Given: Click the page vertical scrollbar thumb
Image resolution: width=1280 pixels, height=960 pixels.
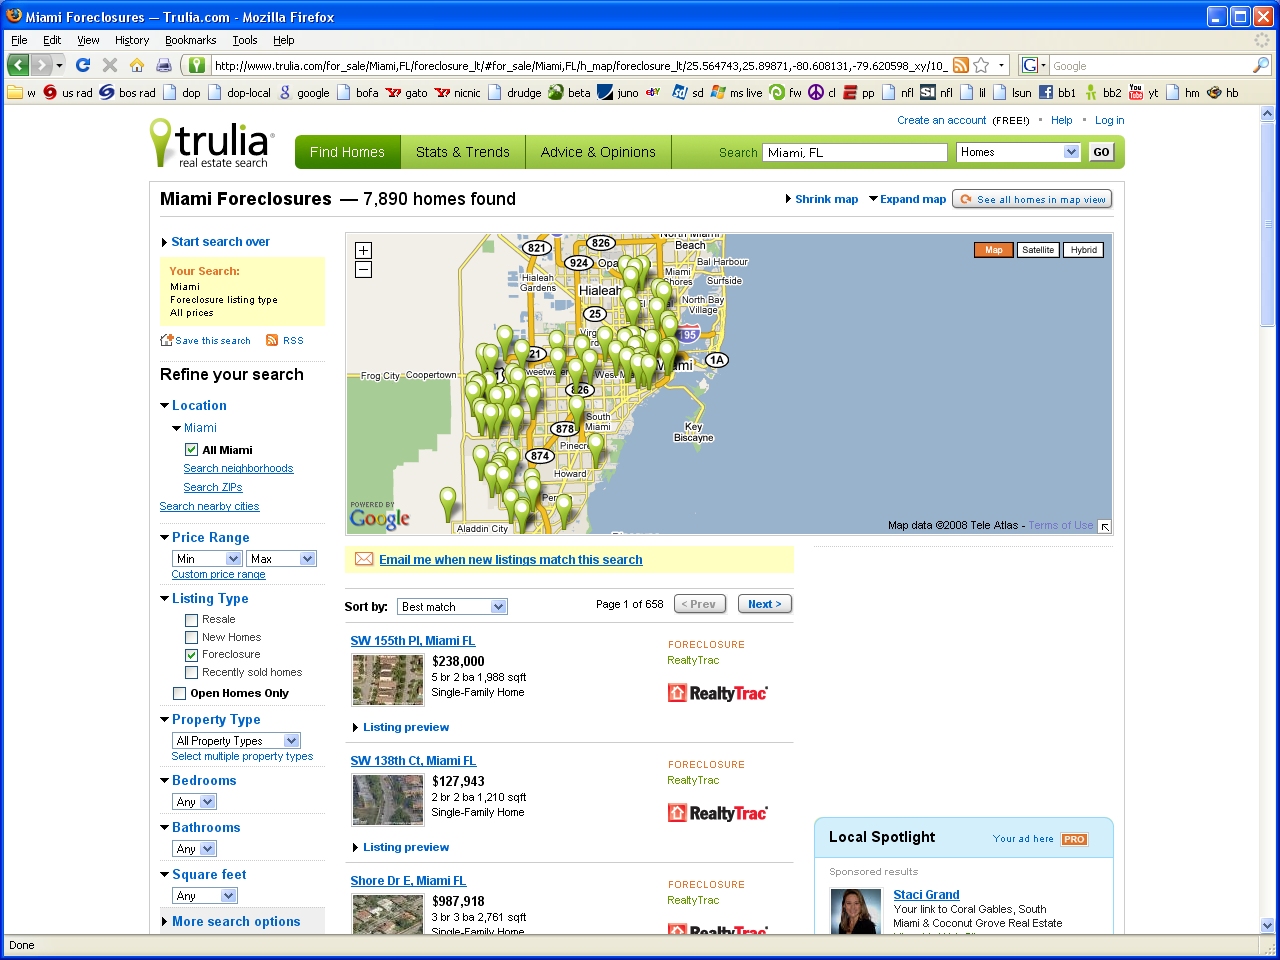Looking at the screenshot, I should coord(1268,225).
